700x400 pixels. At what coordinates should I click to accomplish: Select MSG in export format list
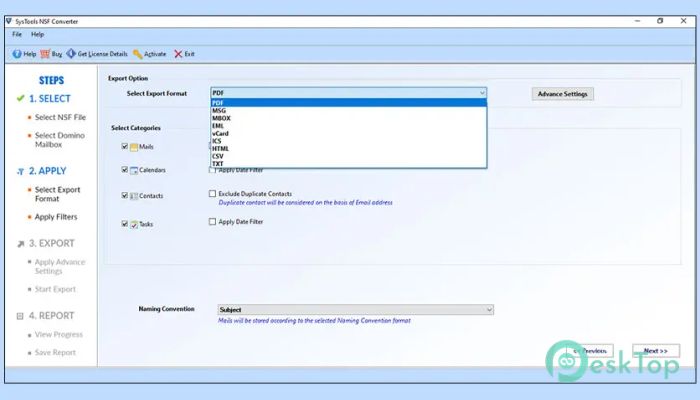coord(349,111)
